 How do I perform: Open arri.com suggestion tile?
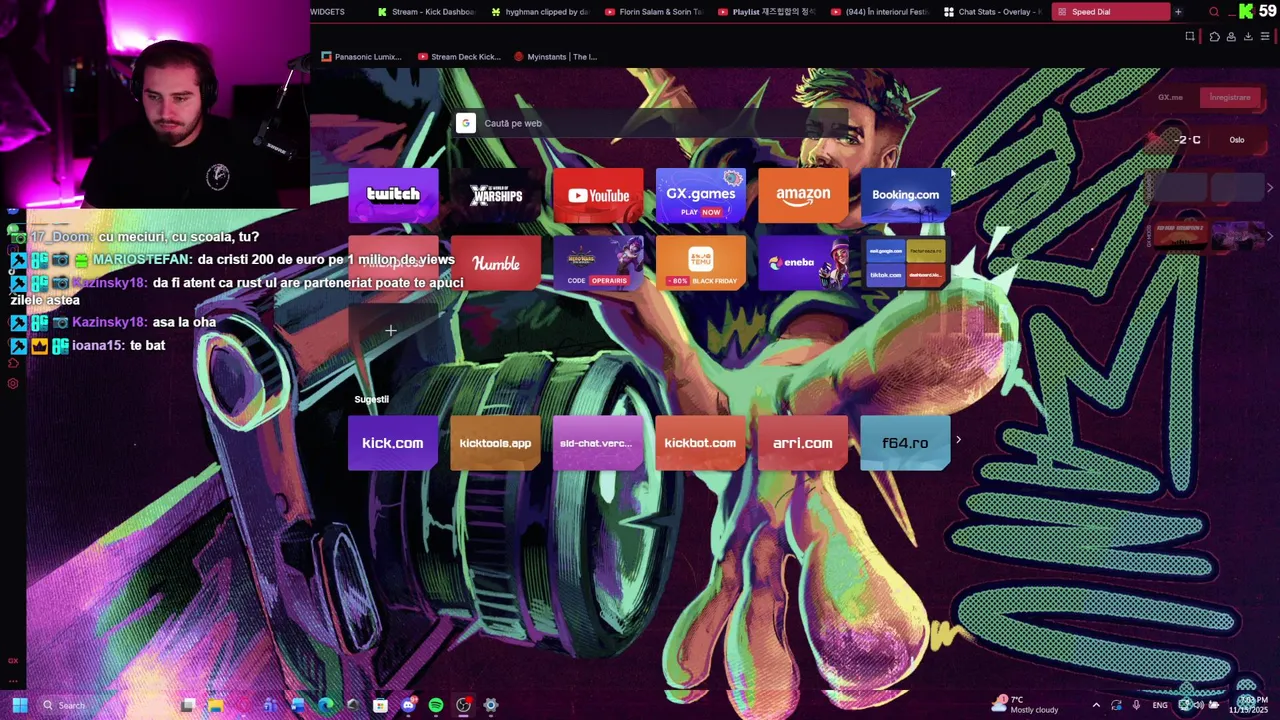point(803,443)
